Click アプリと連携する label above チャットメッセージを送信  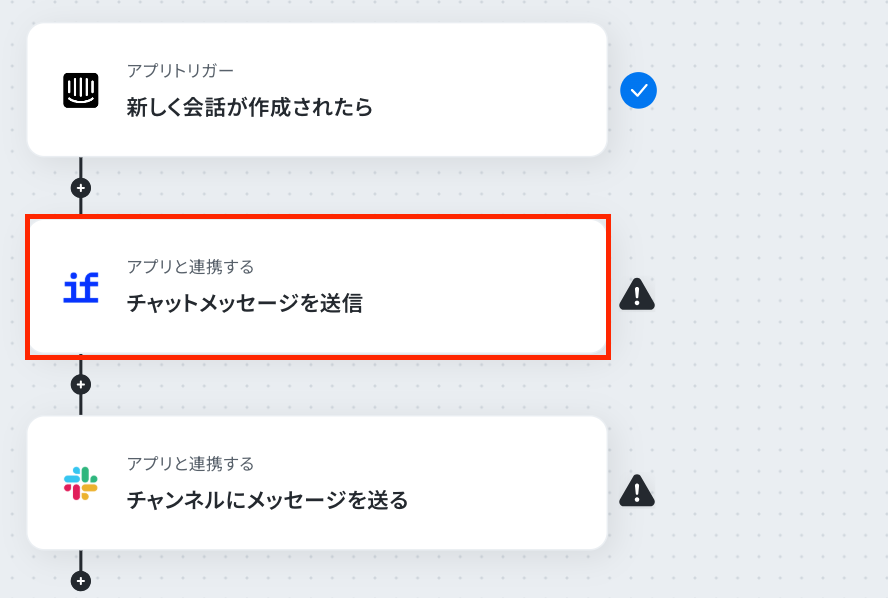click(x=190, y=267)
